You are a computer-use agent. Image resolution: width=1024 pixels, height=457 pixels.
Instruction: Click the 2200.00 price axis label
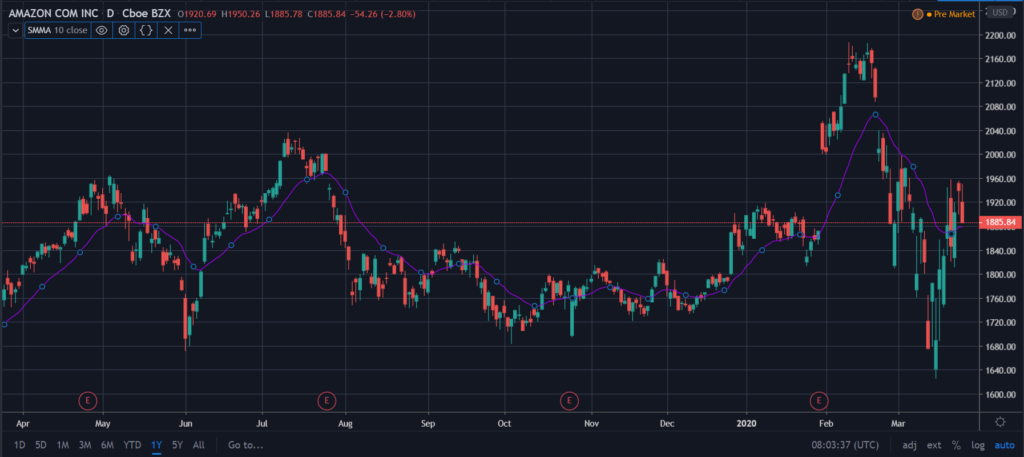click(1000, 35)
